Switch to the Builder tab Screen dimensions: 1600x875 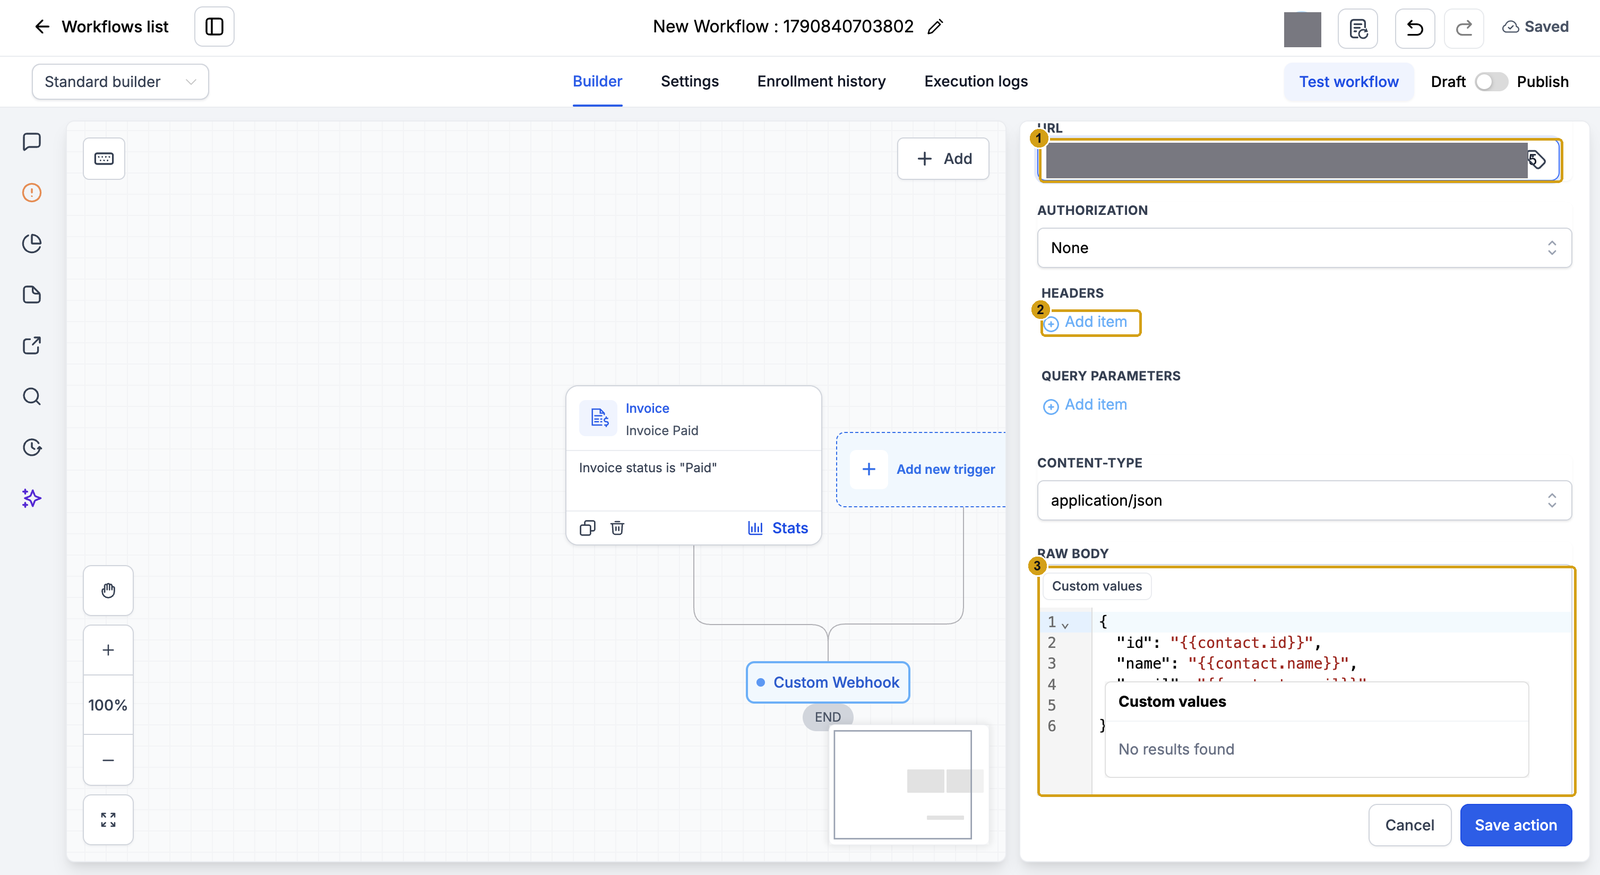click(x=597, y=82)
